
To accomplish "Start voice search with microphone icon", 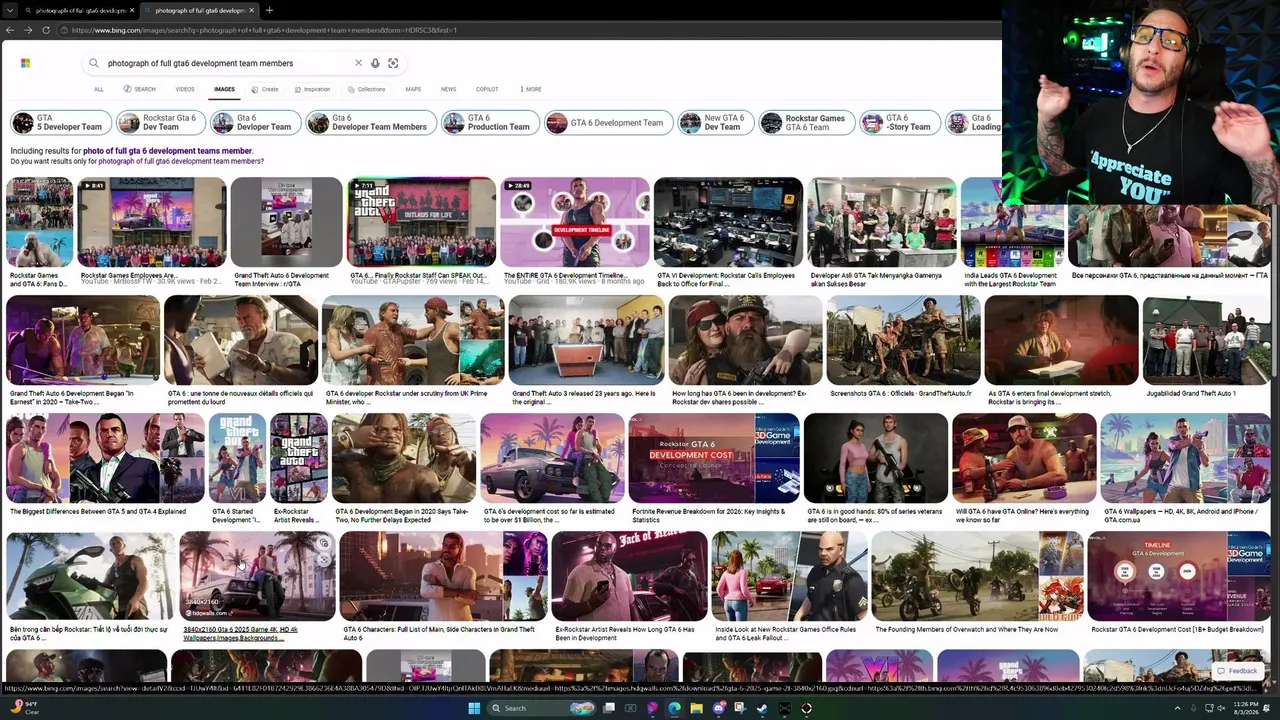I will point(375,63).
